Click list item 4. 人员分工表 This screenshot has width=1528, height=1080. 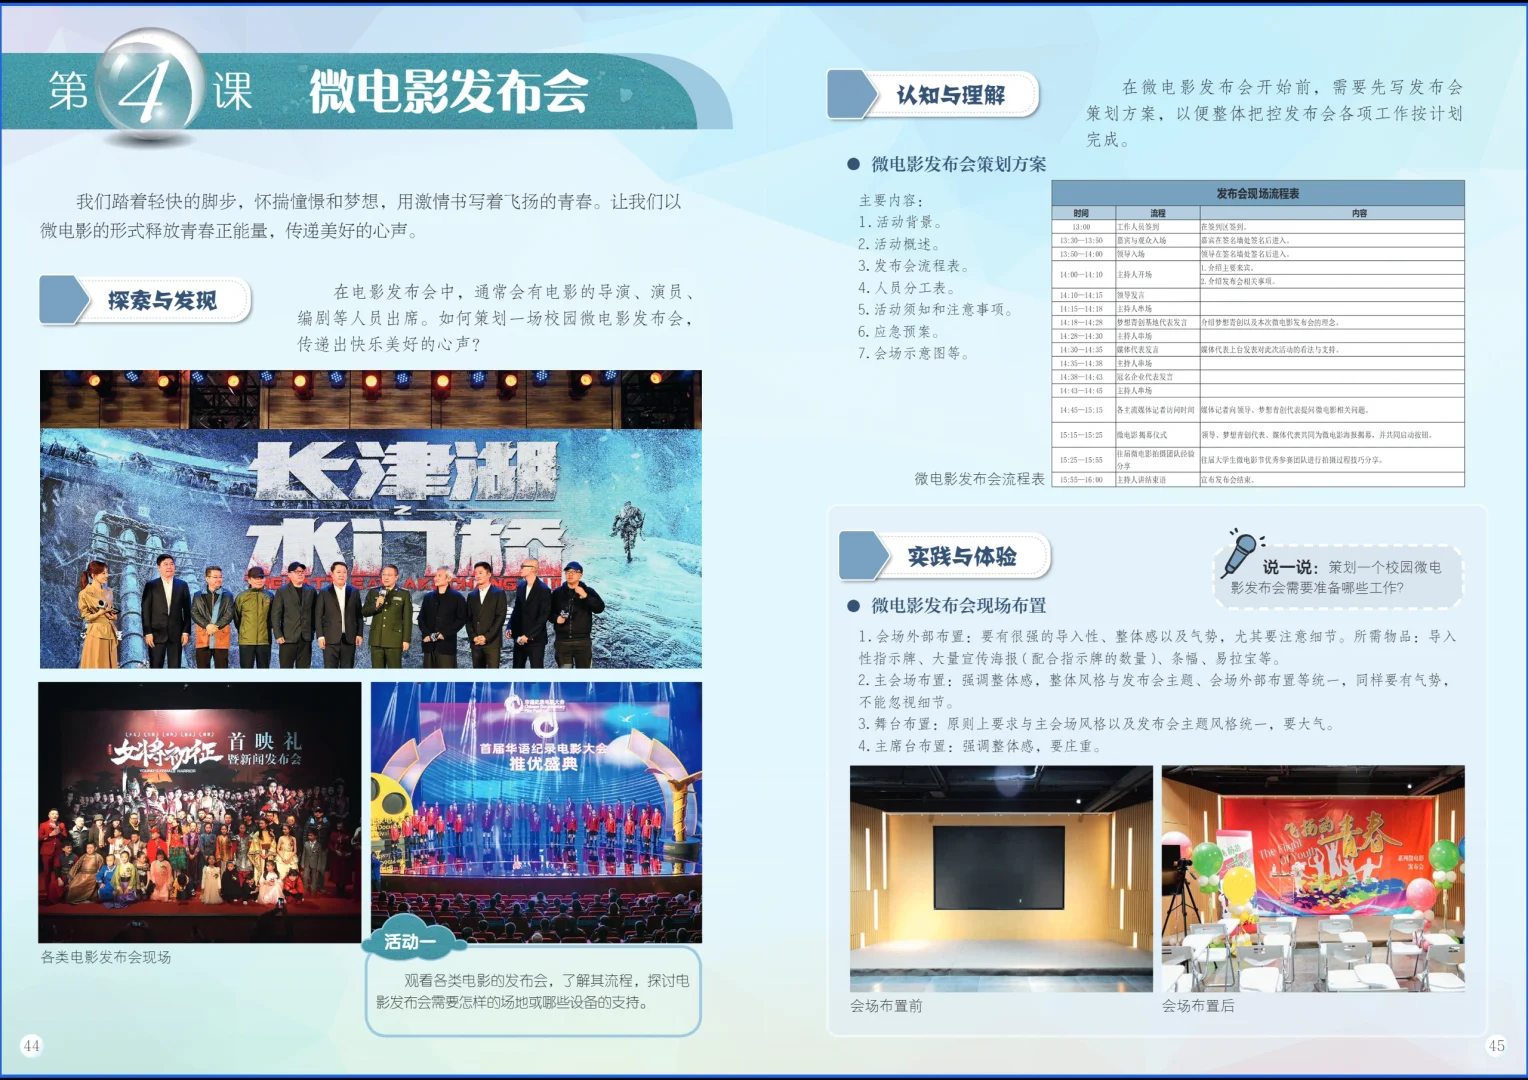click(907, 288)
